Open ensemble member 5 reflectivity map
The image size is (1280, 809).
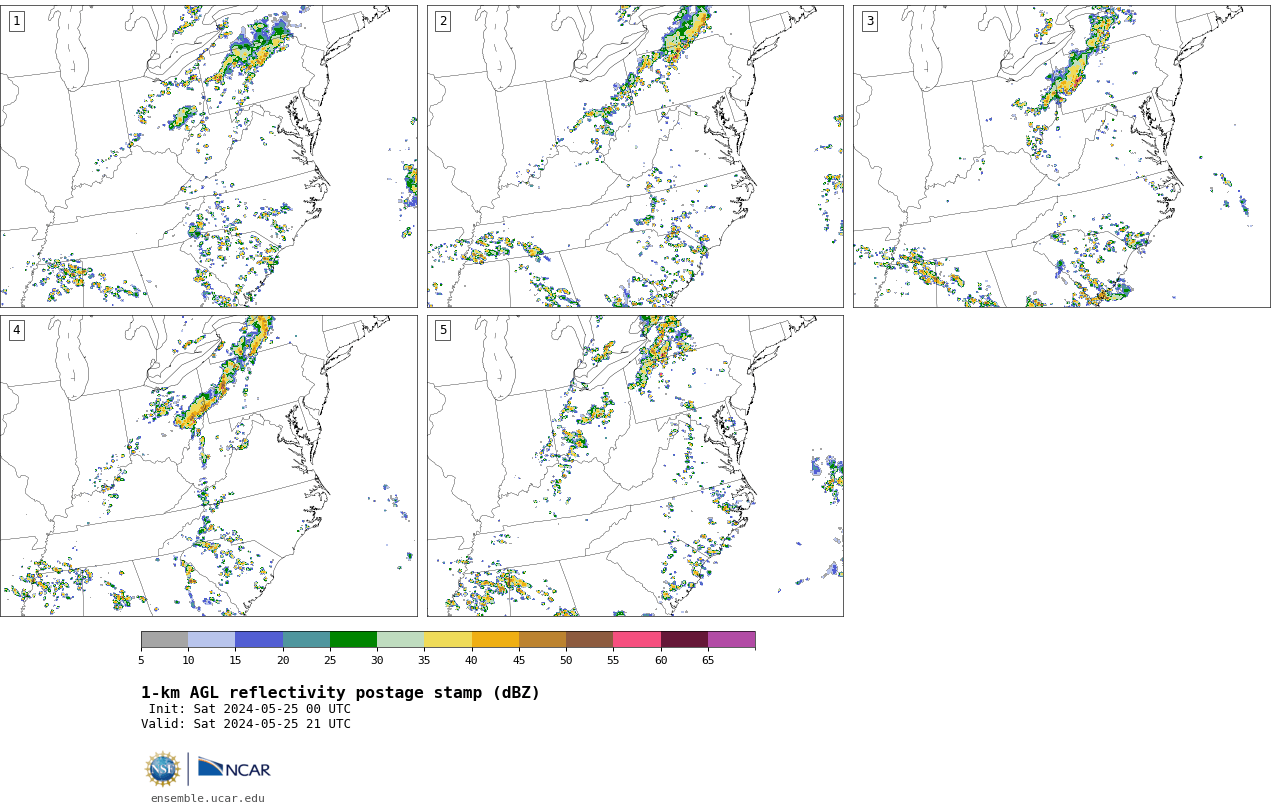click(x=635, y=466)
